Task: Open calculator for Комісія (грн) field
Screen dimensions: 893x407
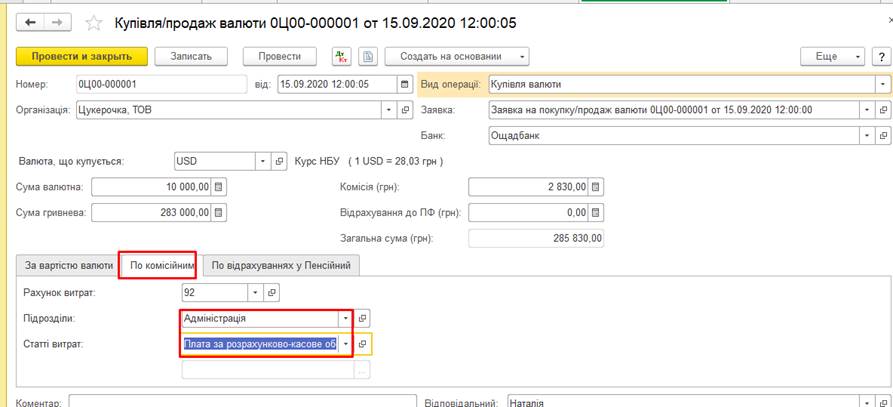Action: [596, 187]
